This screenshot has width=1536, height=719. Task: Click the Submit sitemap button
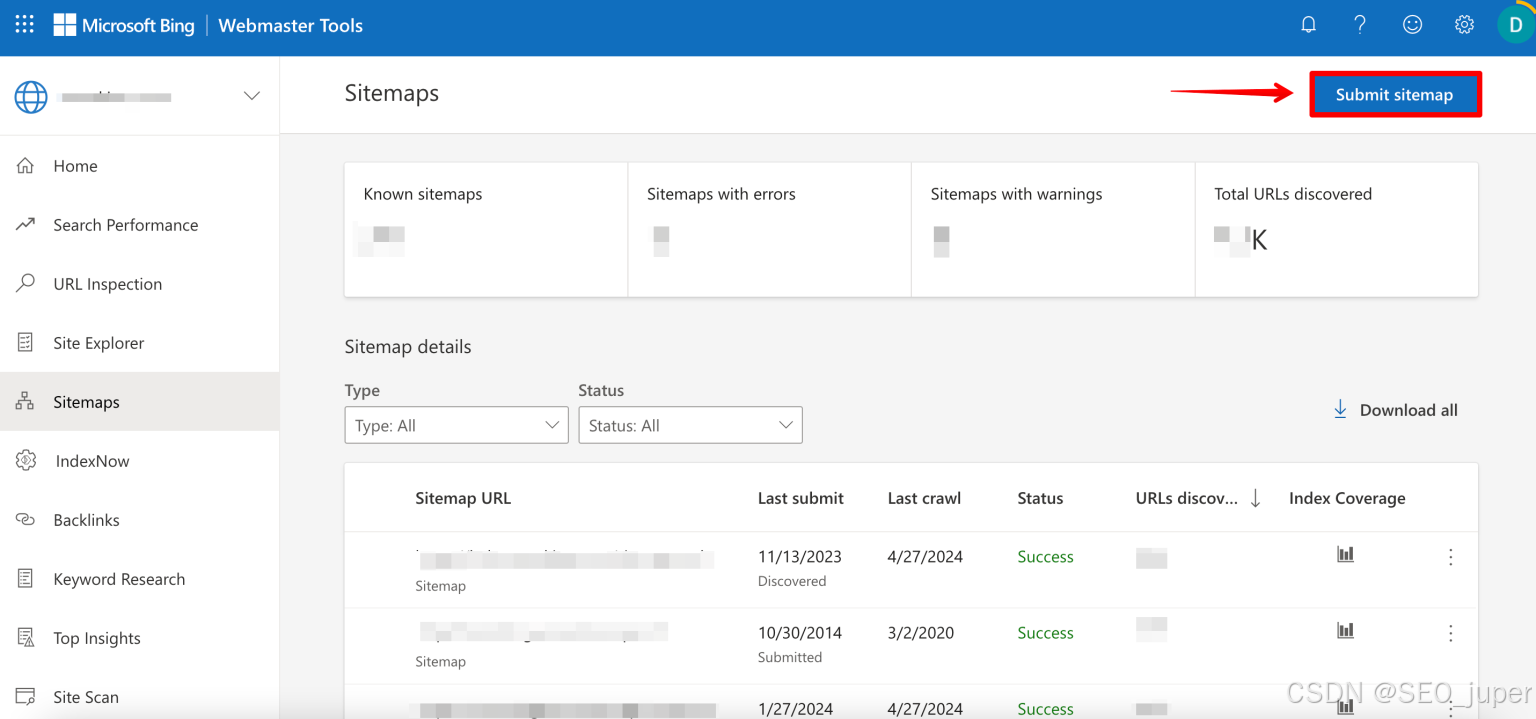1394,95
